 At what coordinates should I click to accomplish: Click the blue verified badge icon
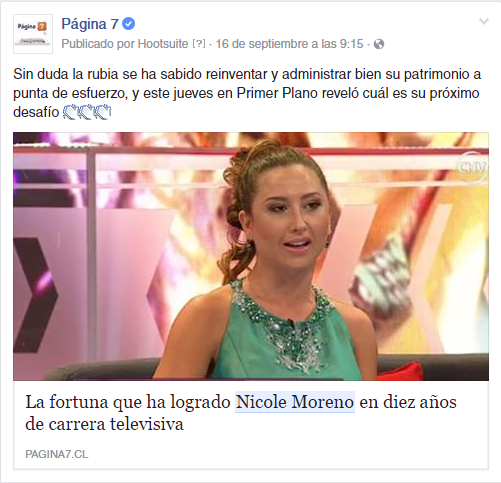[x=128, y=24]
